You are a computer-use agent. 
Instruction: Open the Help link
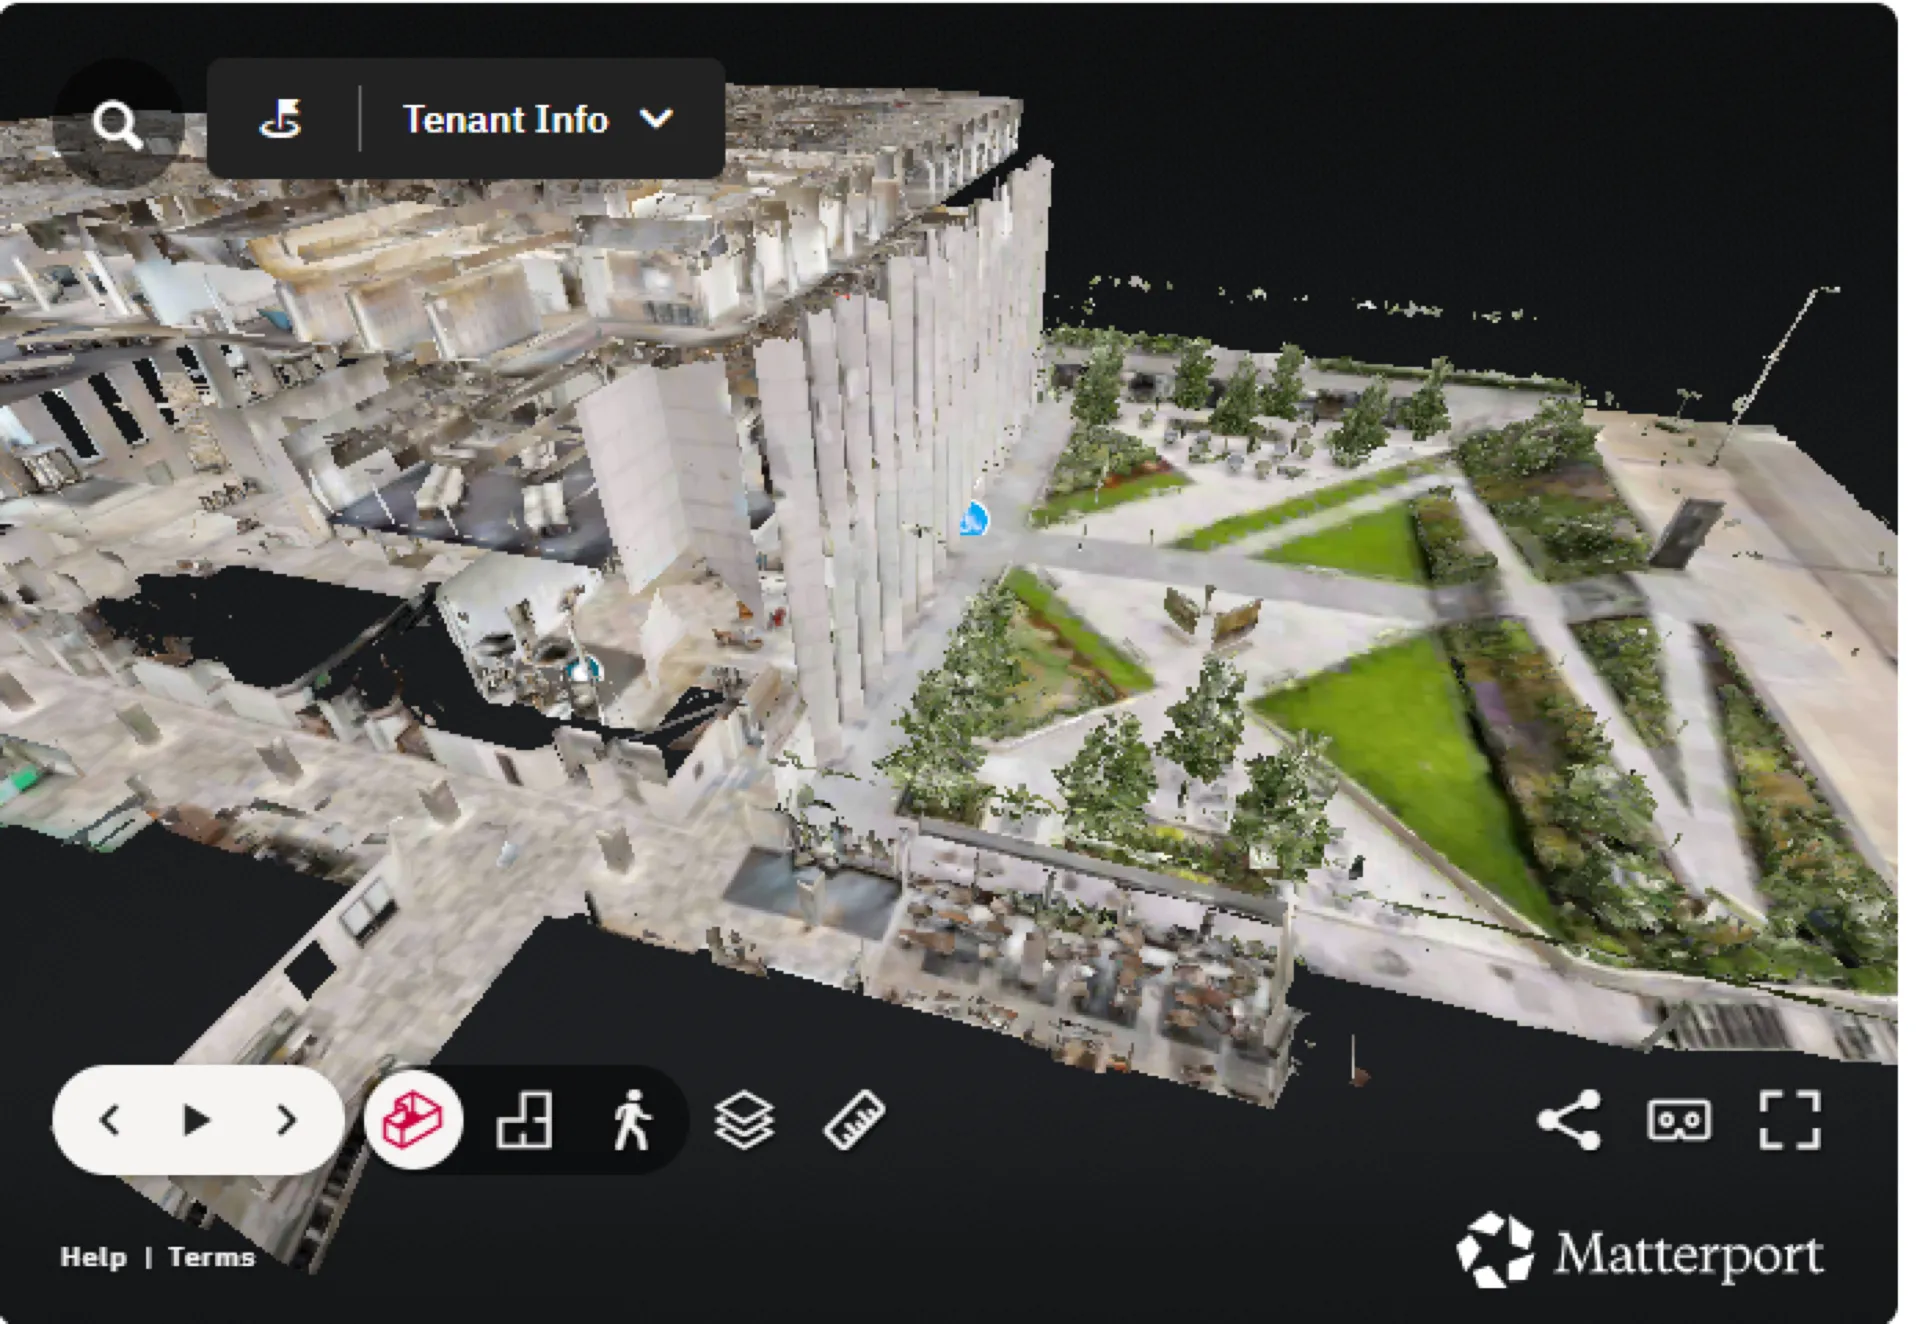coord(93,1257)
